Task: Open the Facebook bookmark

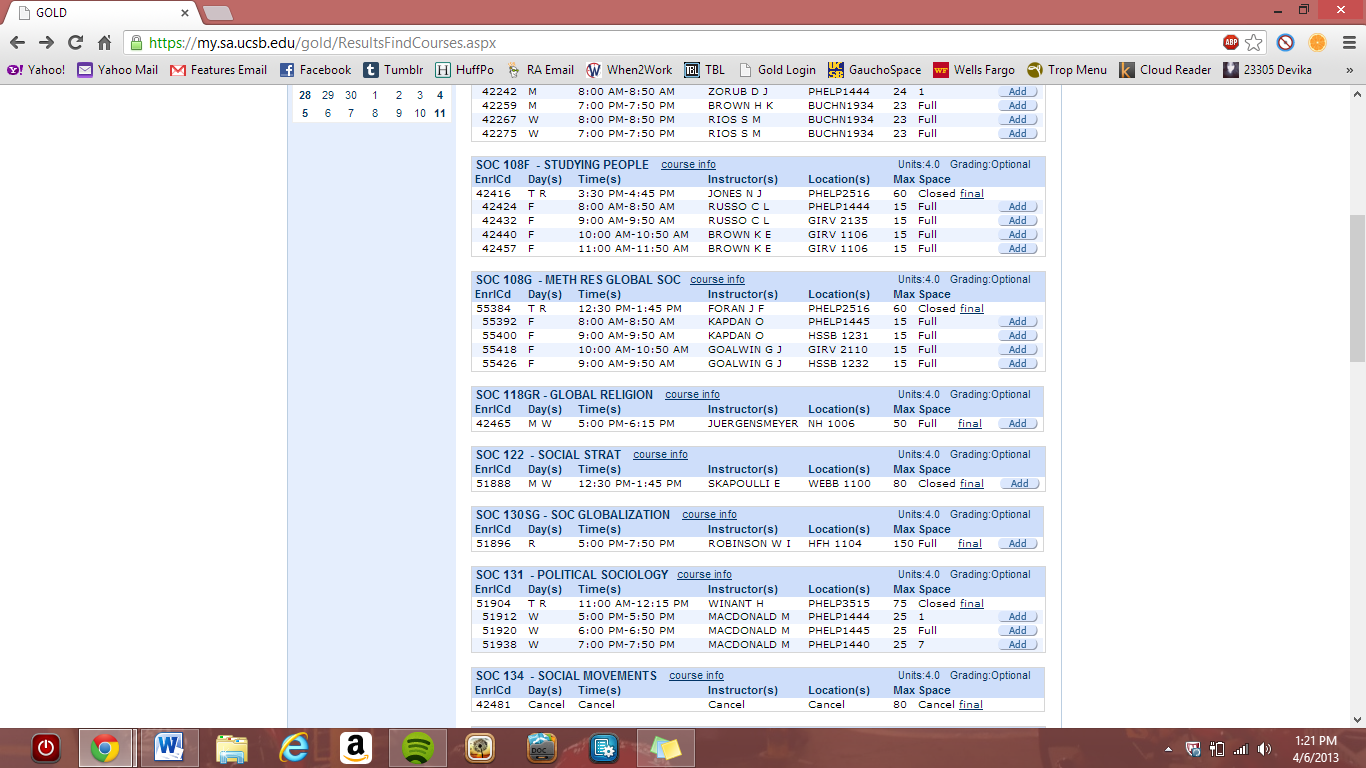Action: [315, 70]
